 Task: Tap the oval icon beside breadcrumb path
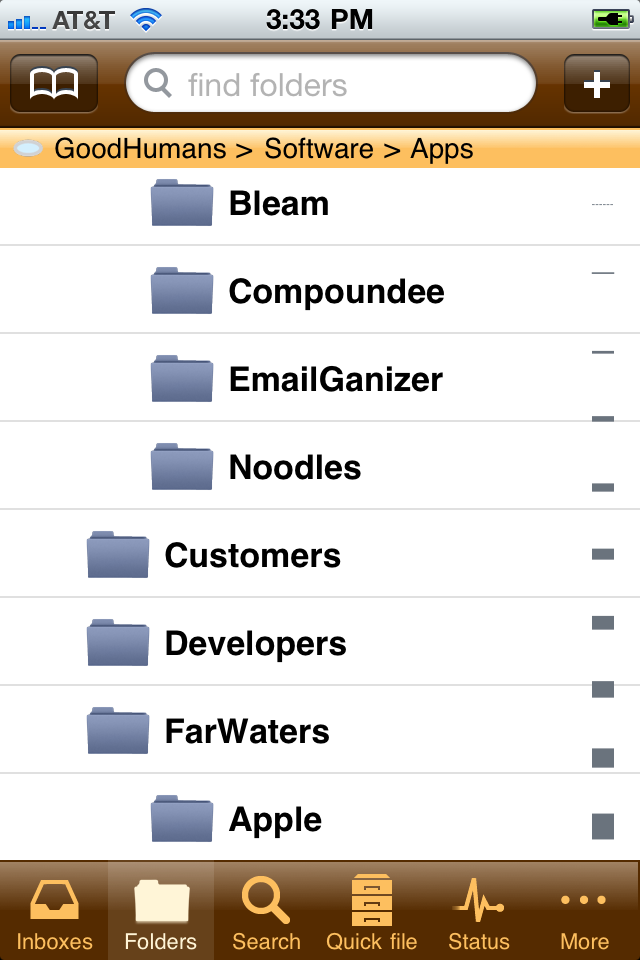(29, 150)
